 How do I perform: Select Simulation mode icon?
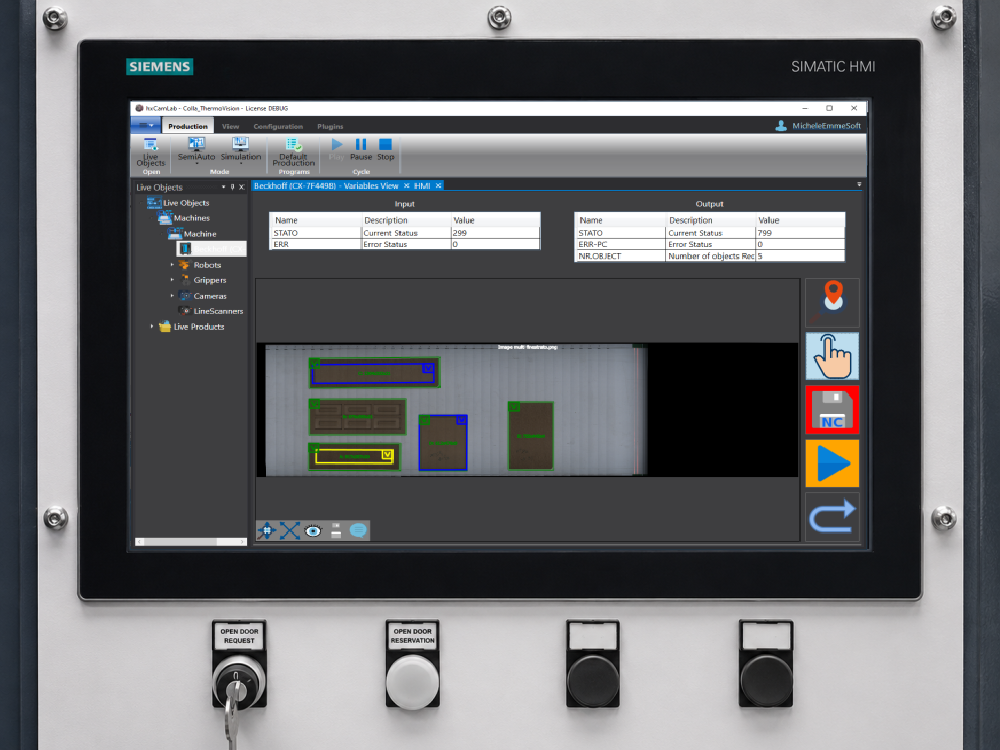click(240, 150)
